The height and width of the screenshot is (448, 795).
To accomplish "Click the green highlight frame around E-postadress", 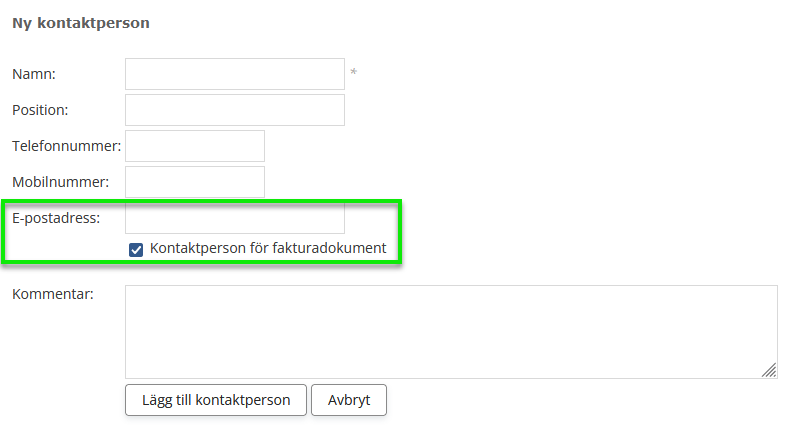I will 401,232.
